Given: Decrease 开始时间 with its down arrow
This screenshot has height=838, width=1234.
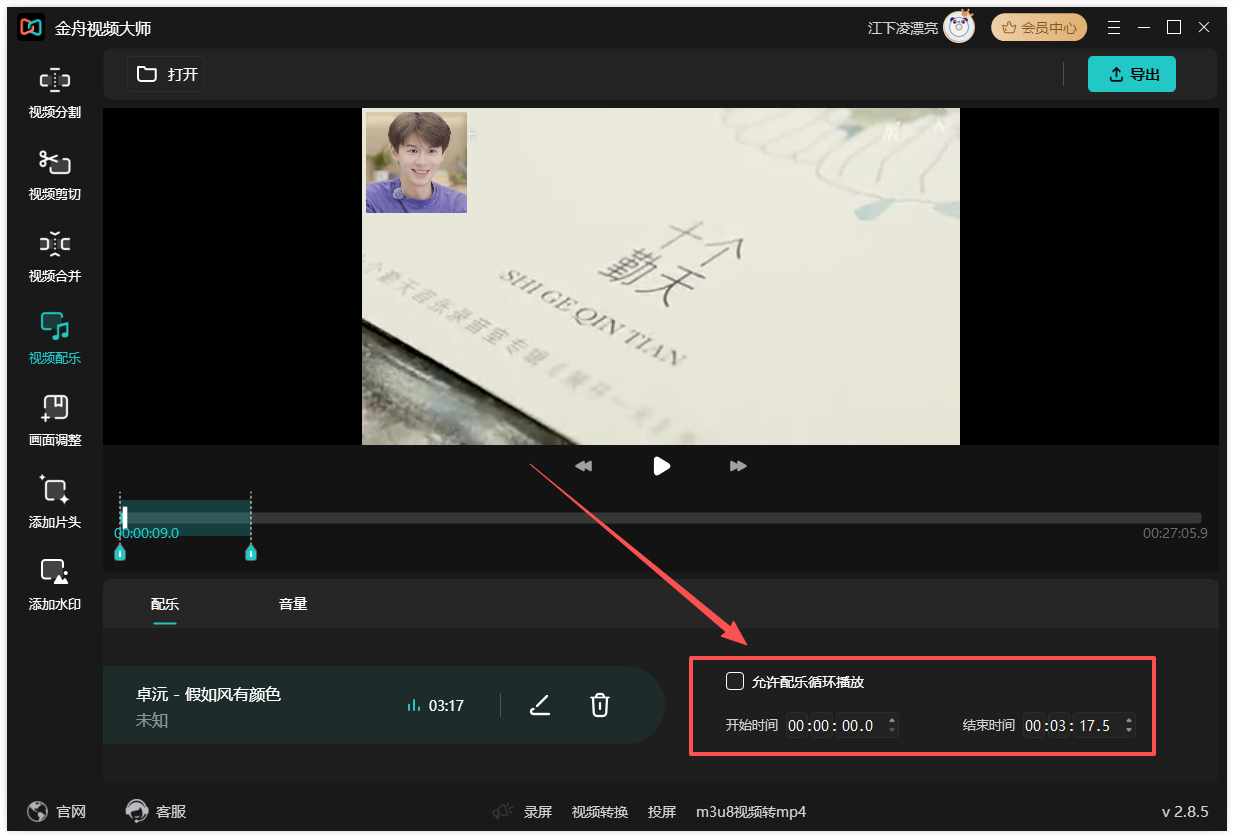Looking at the screenshot, I should 892,732.
